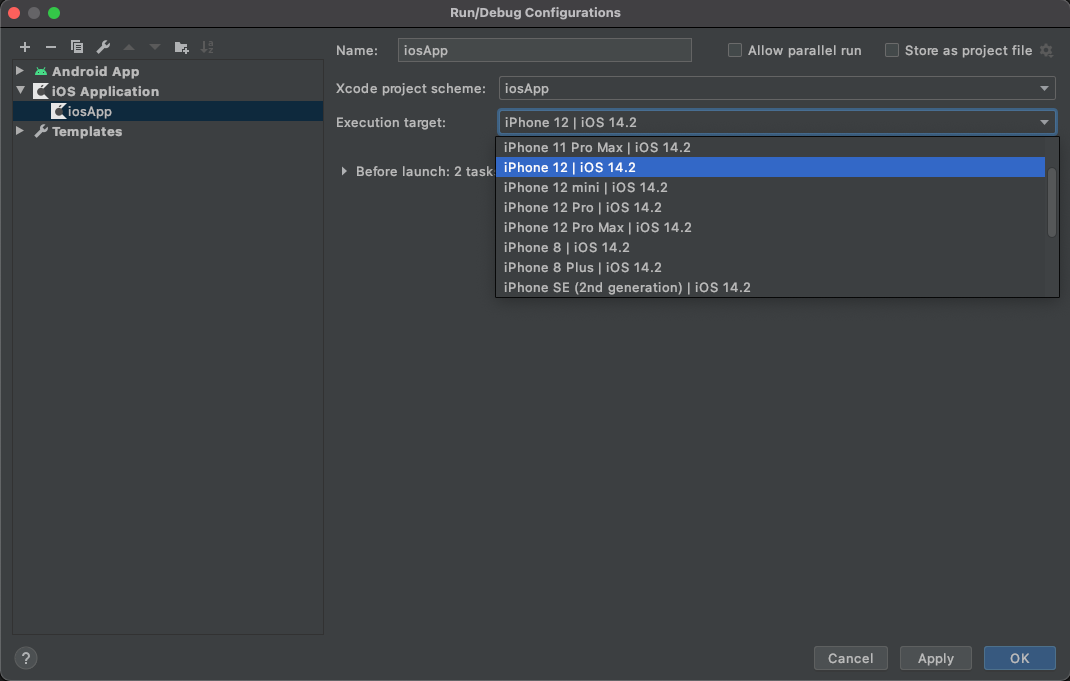Viewport: 1070px width, 681px height.
Task: Select iPhone 12 | iOS 14.2 option
Action: point(770,167)
